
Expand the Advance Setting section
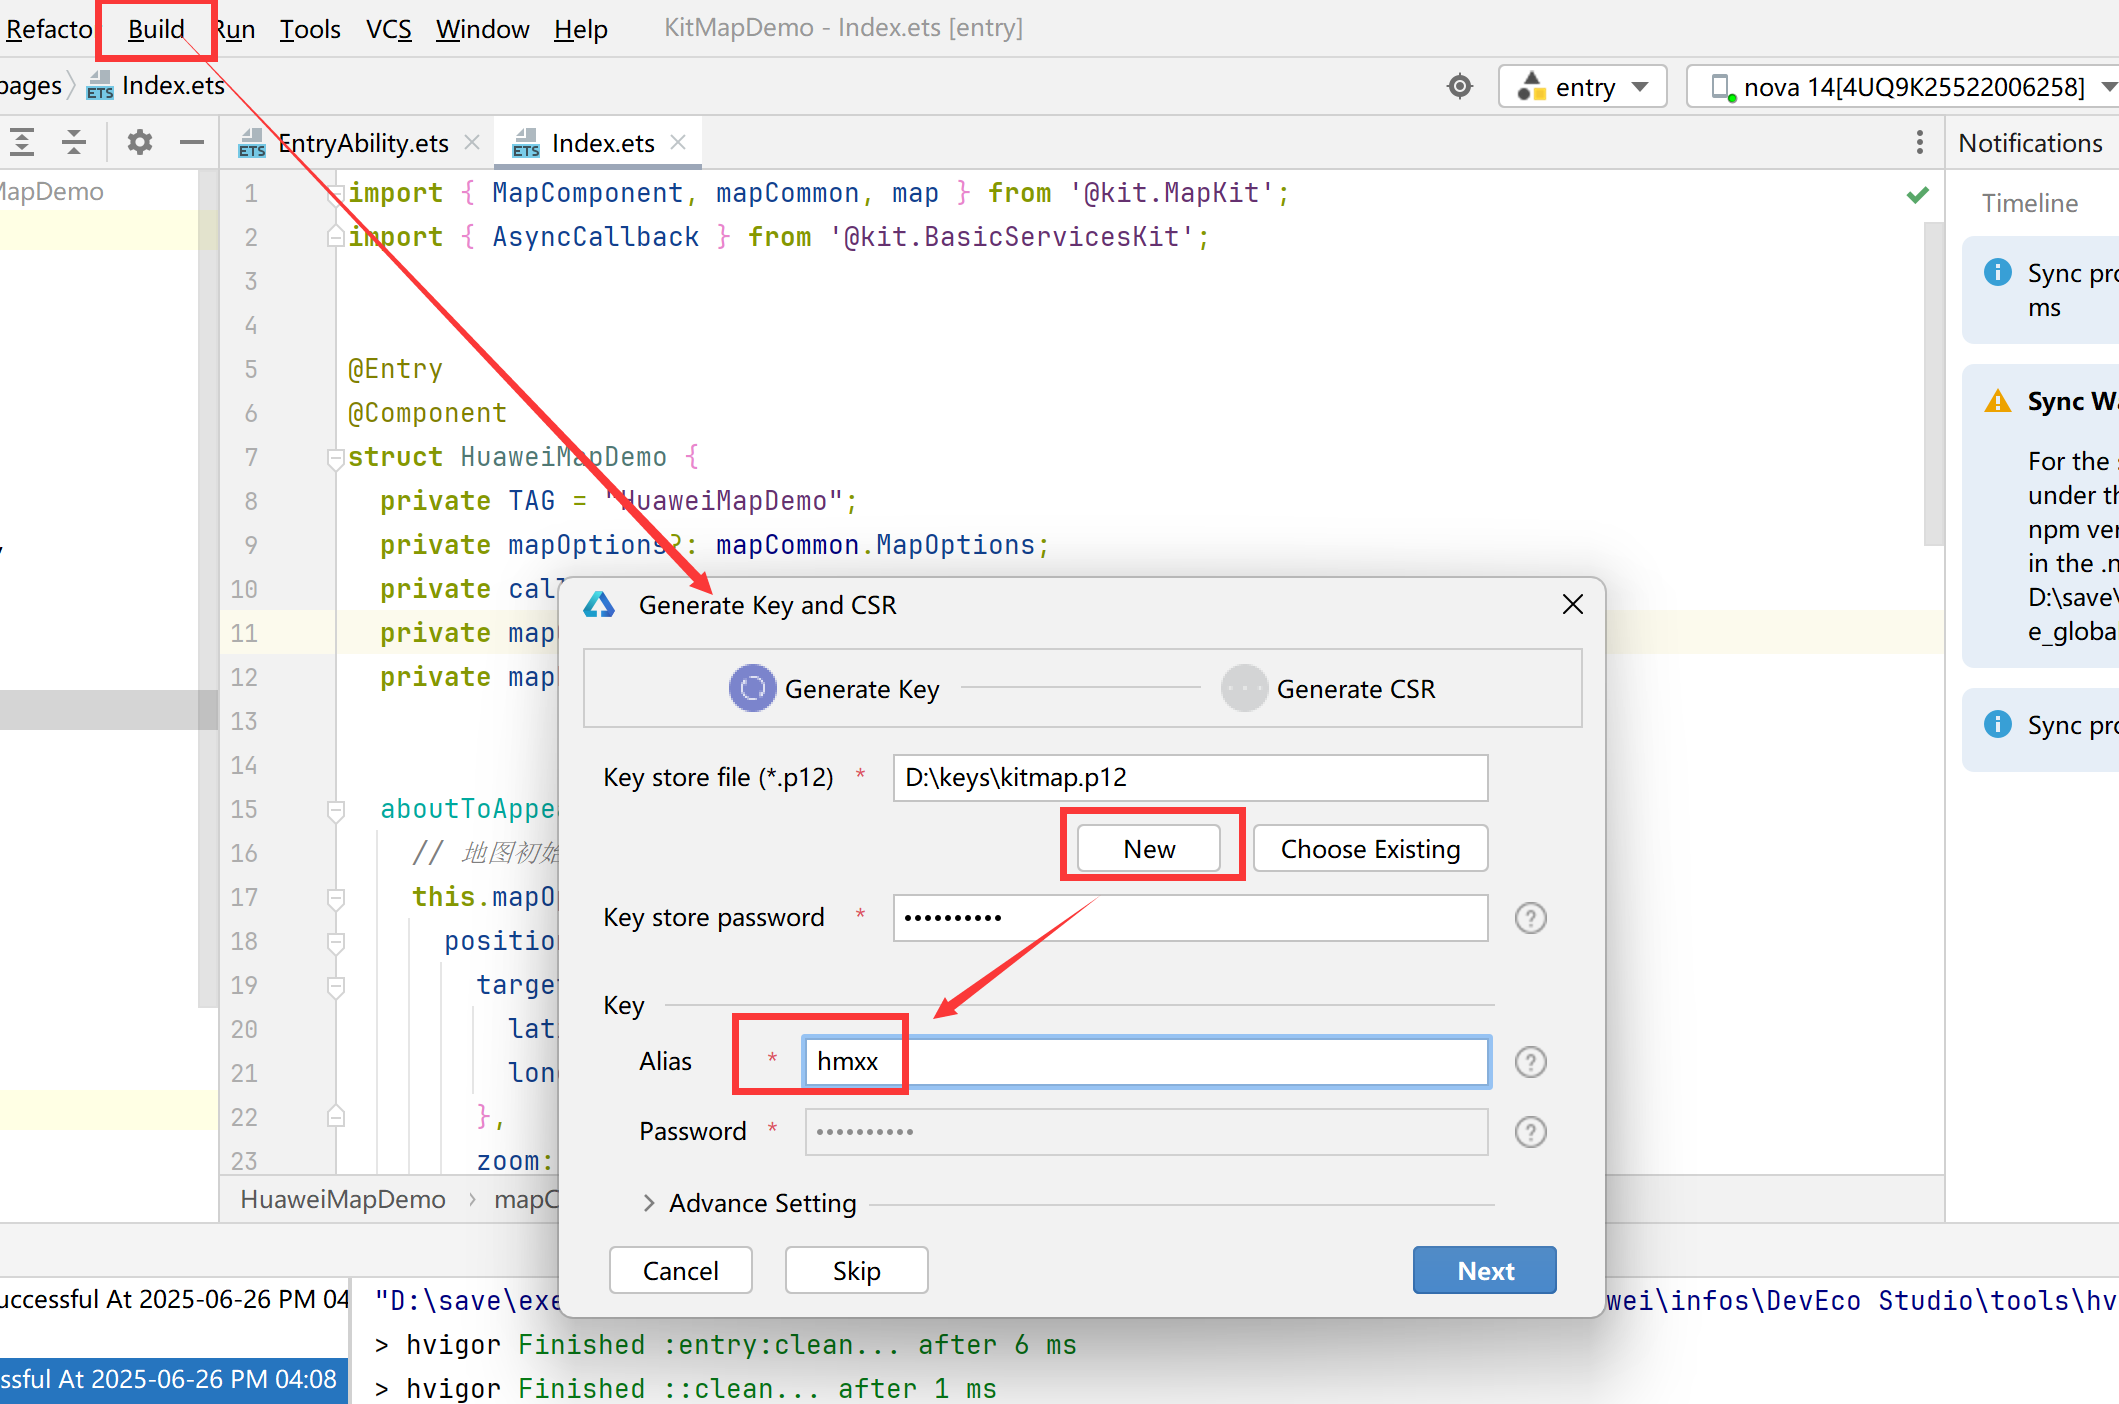pyautogui.click(x=649, y=1203)
